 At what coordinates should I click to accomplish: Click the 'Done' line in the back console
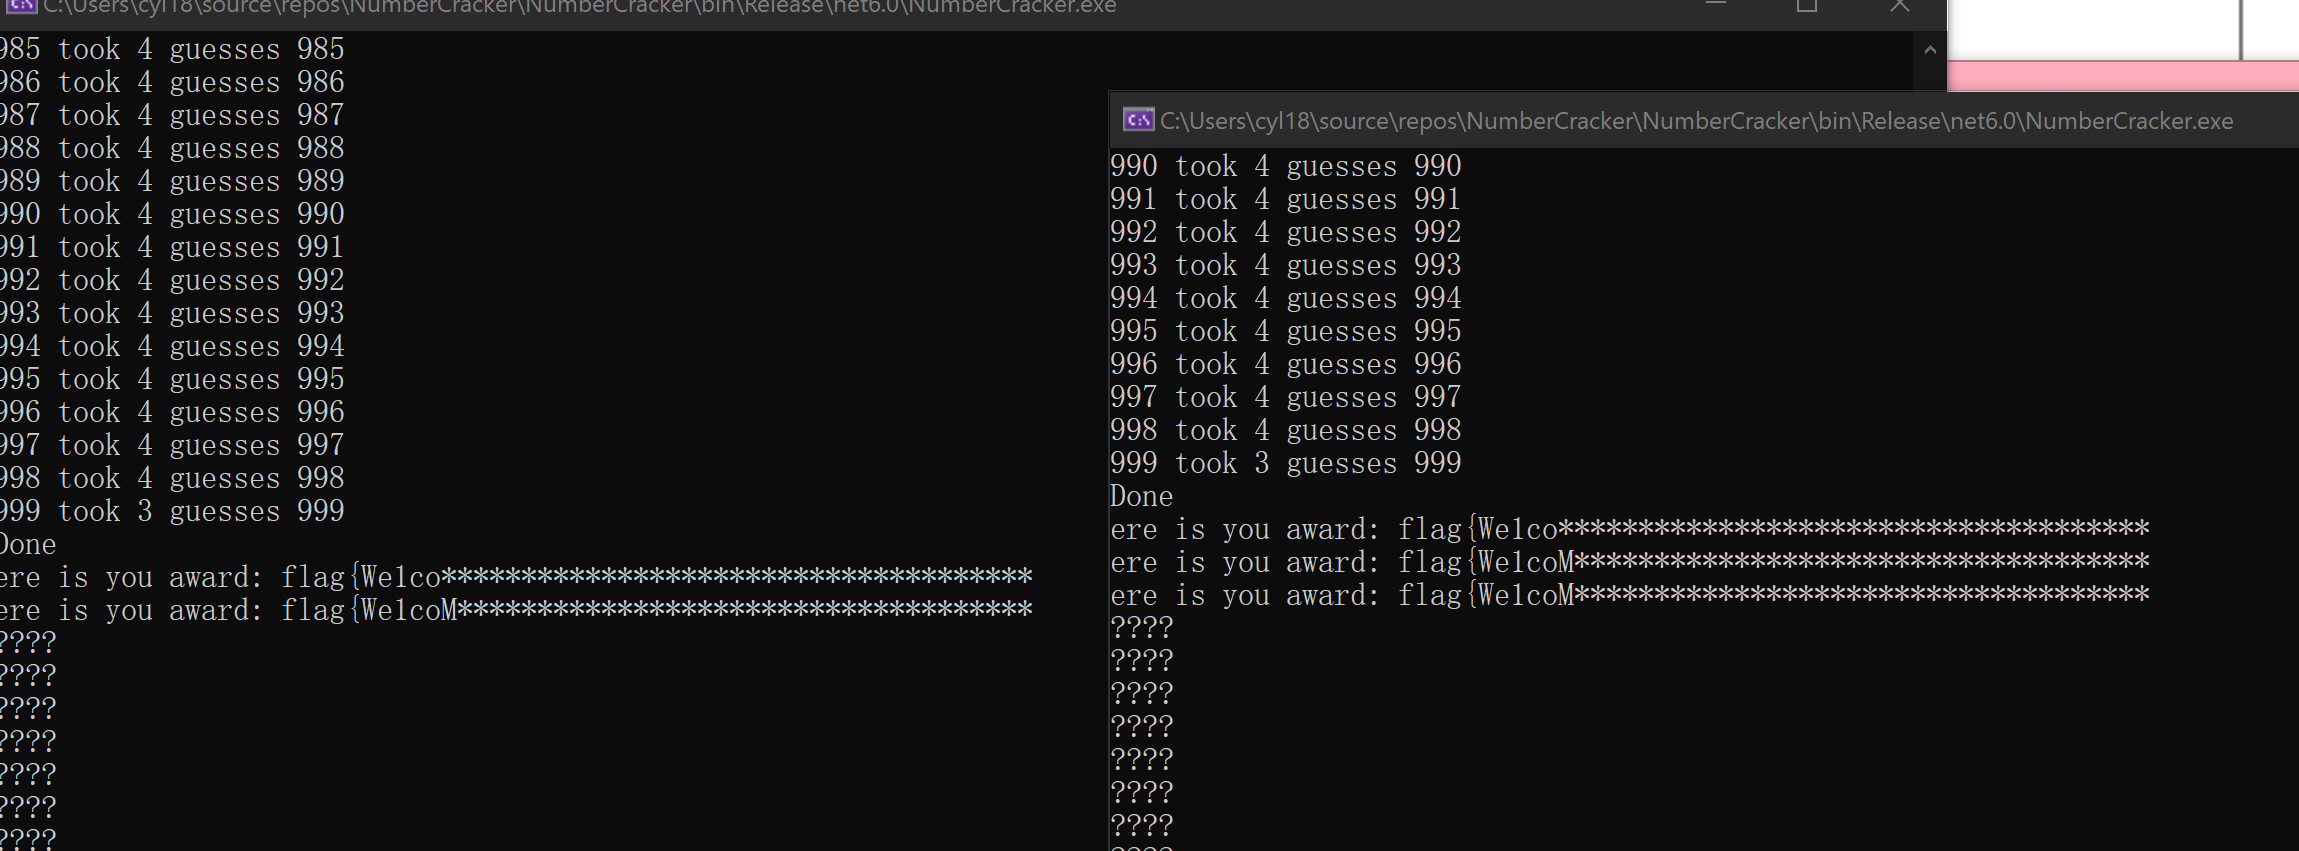pyautogui.click(x=28, y=545)
